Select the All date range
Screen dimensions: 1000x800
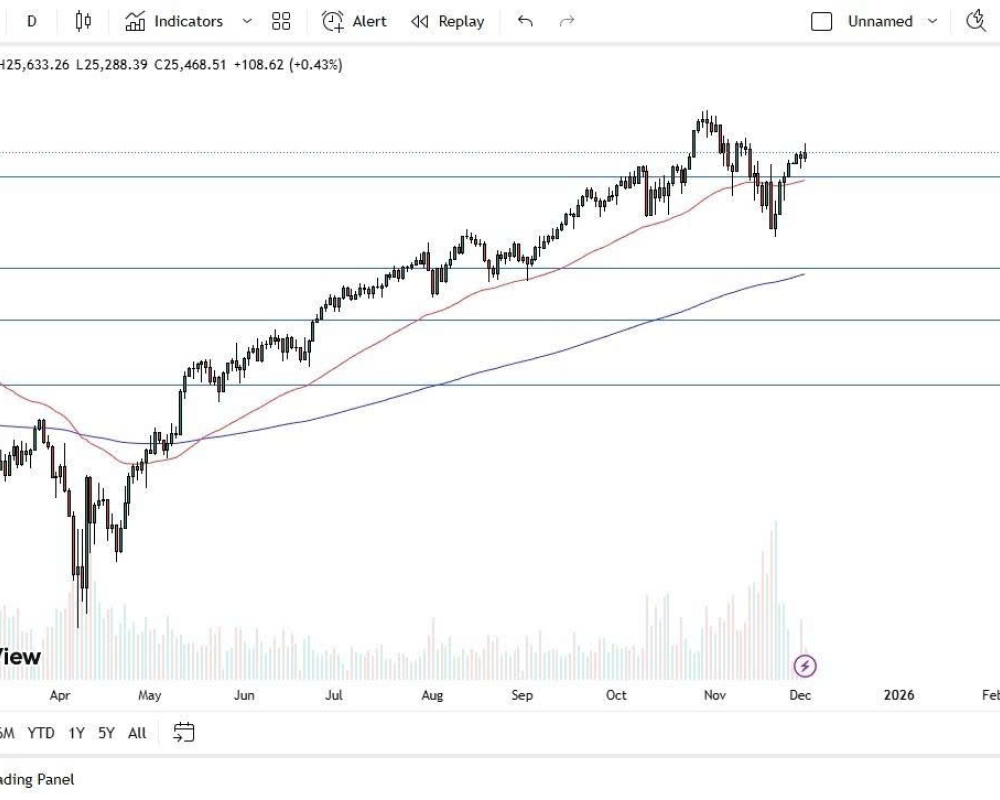tap(137, 733)
